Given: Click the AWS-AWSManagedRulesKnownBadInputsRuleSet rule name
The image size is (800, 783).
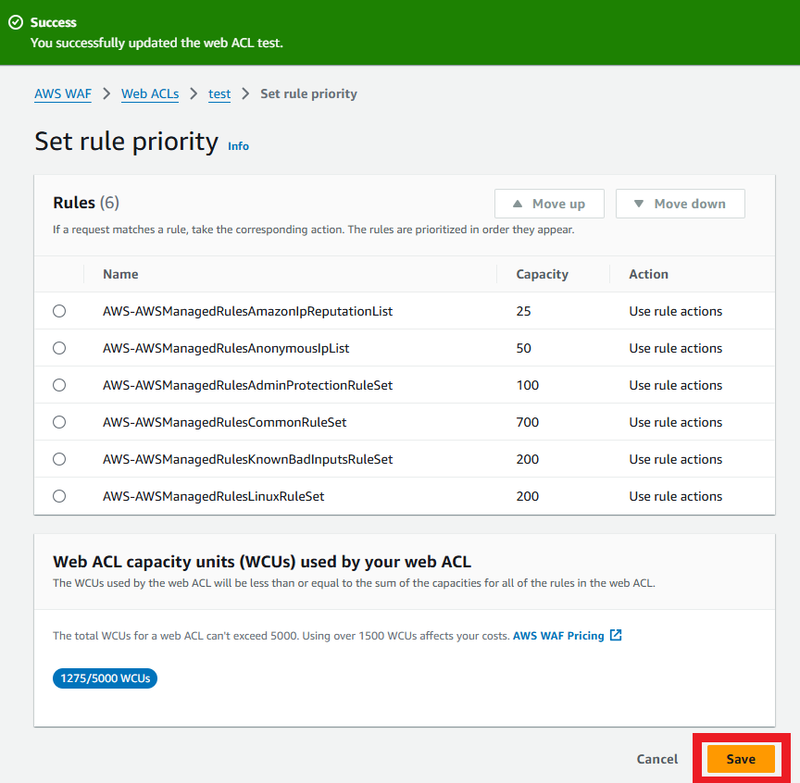Looking at the screenshot, I should pos(247,460).
